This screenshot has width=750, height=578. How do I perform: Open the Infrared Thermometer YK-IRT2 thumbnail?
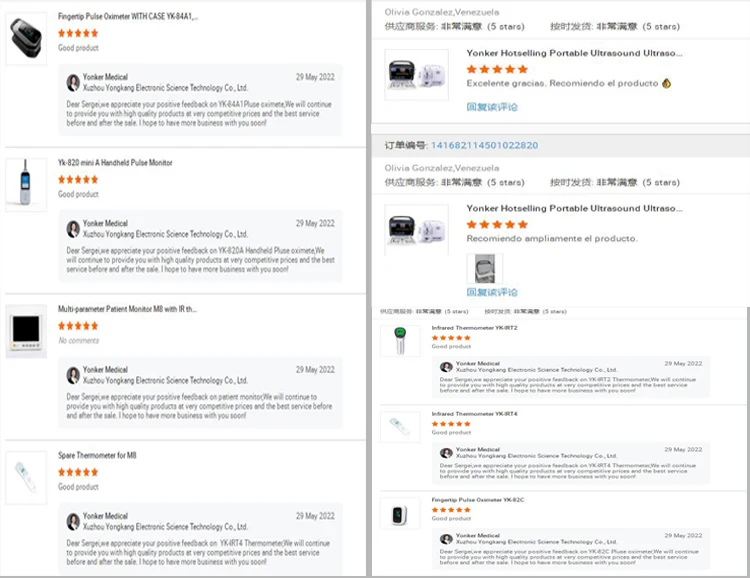click(x=400, y=340)
